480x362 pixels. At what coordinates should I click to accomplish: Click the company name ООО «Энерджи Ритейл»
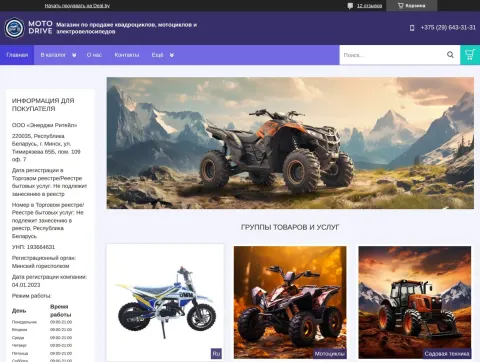point(44,125)
